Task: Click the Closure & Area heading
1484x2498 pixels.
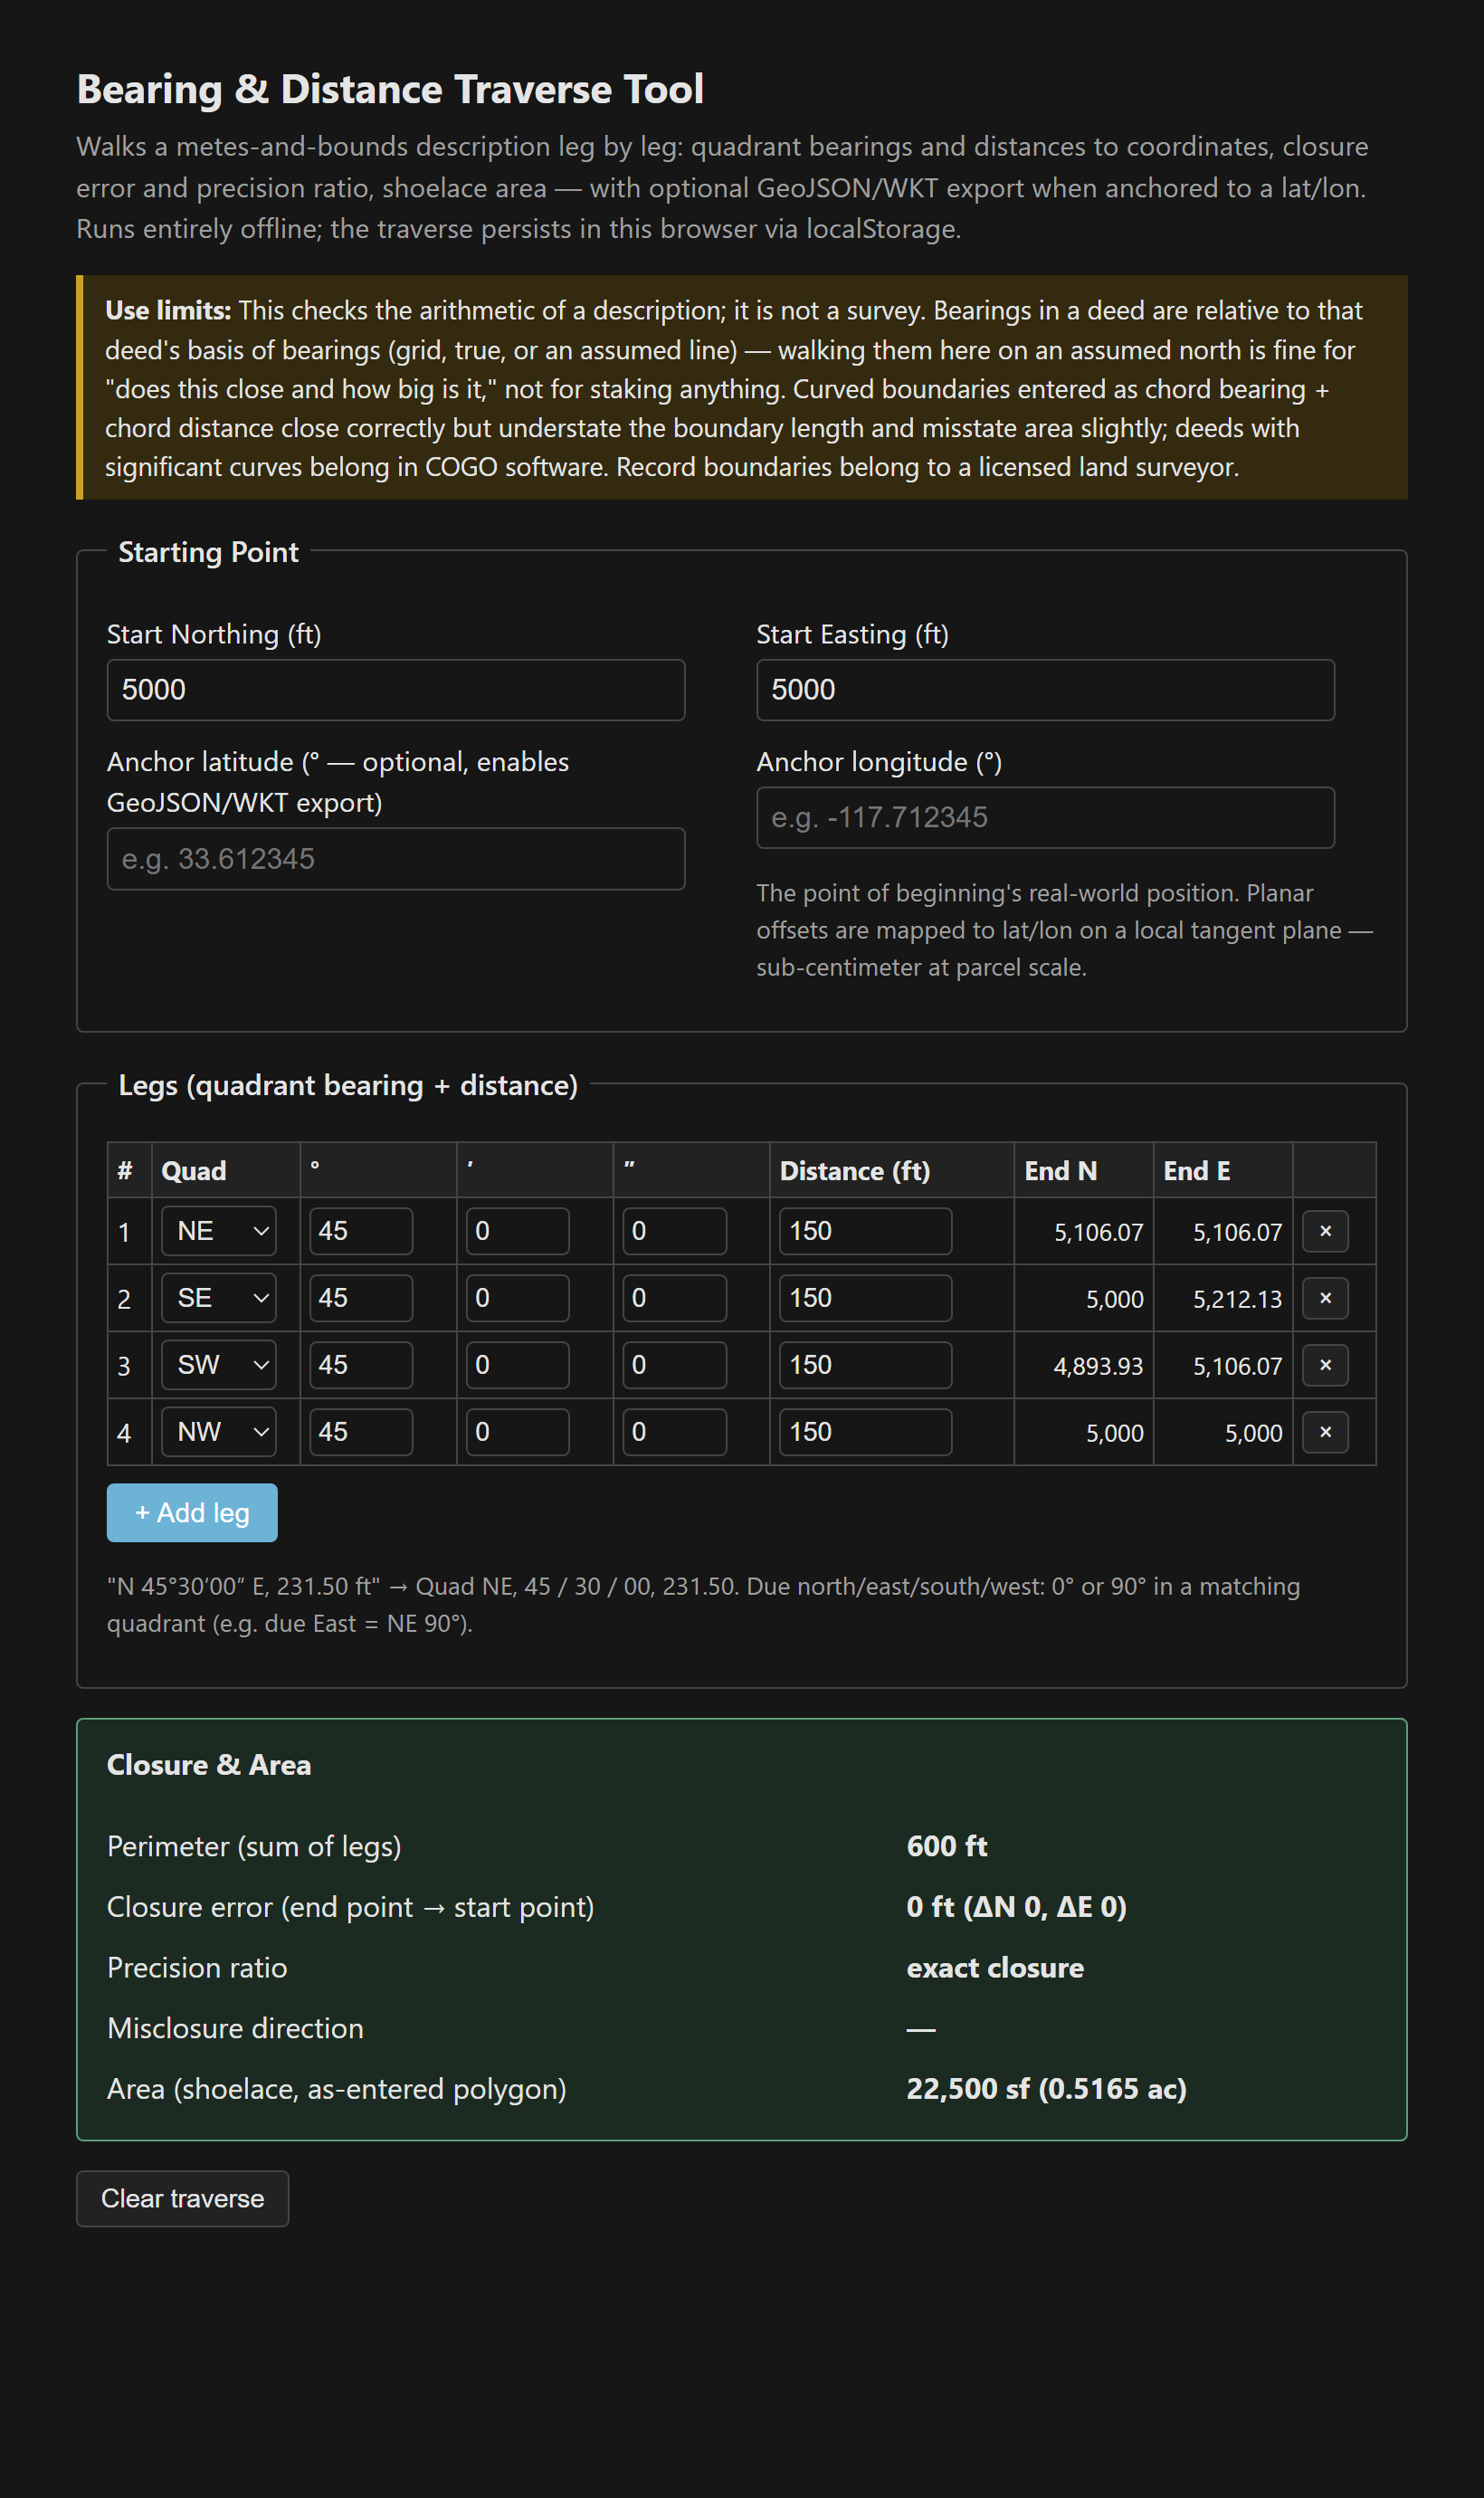Action: click(x=209, y=1765)
